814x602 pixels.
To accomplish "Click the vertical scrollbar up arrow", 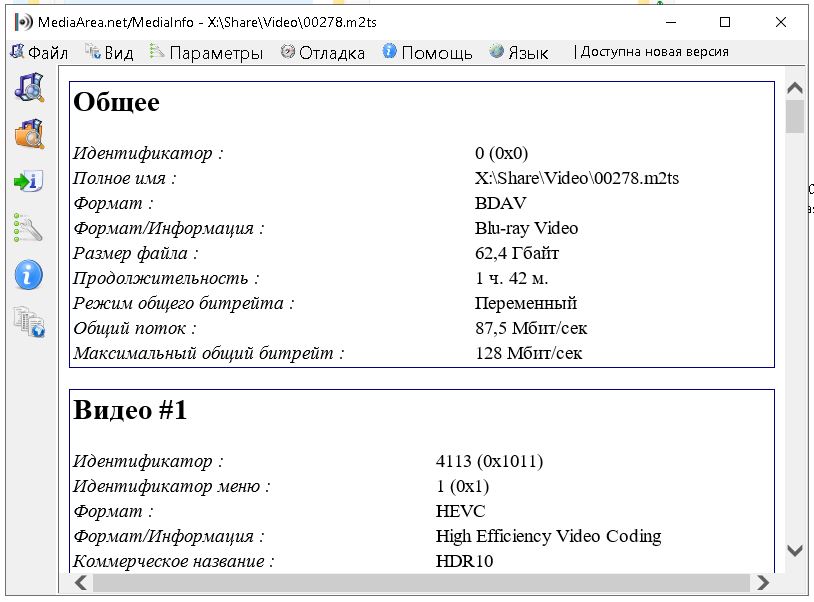I will [795, 88].
